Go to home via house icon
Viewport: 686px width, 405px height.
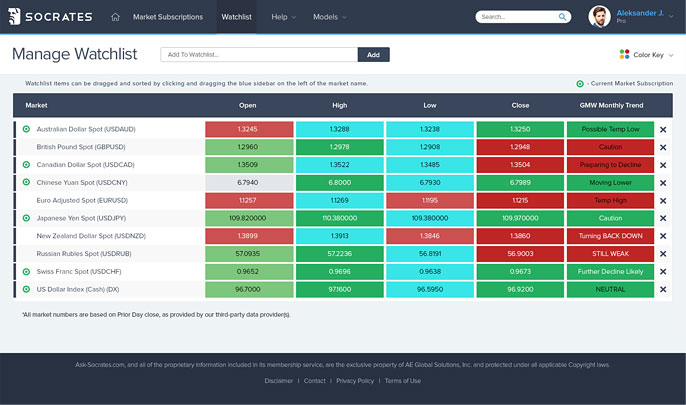coord(115,17)
